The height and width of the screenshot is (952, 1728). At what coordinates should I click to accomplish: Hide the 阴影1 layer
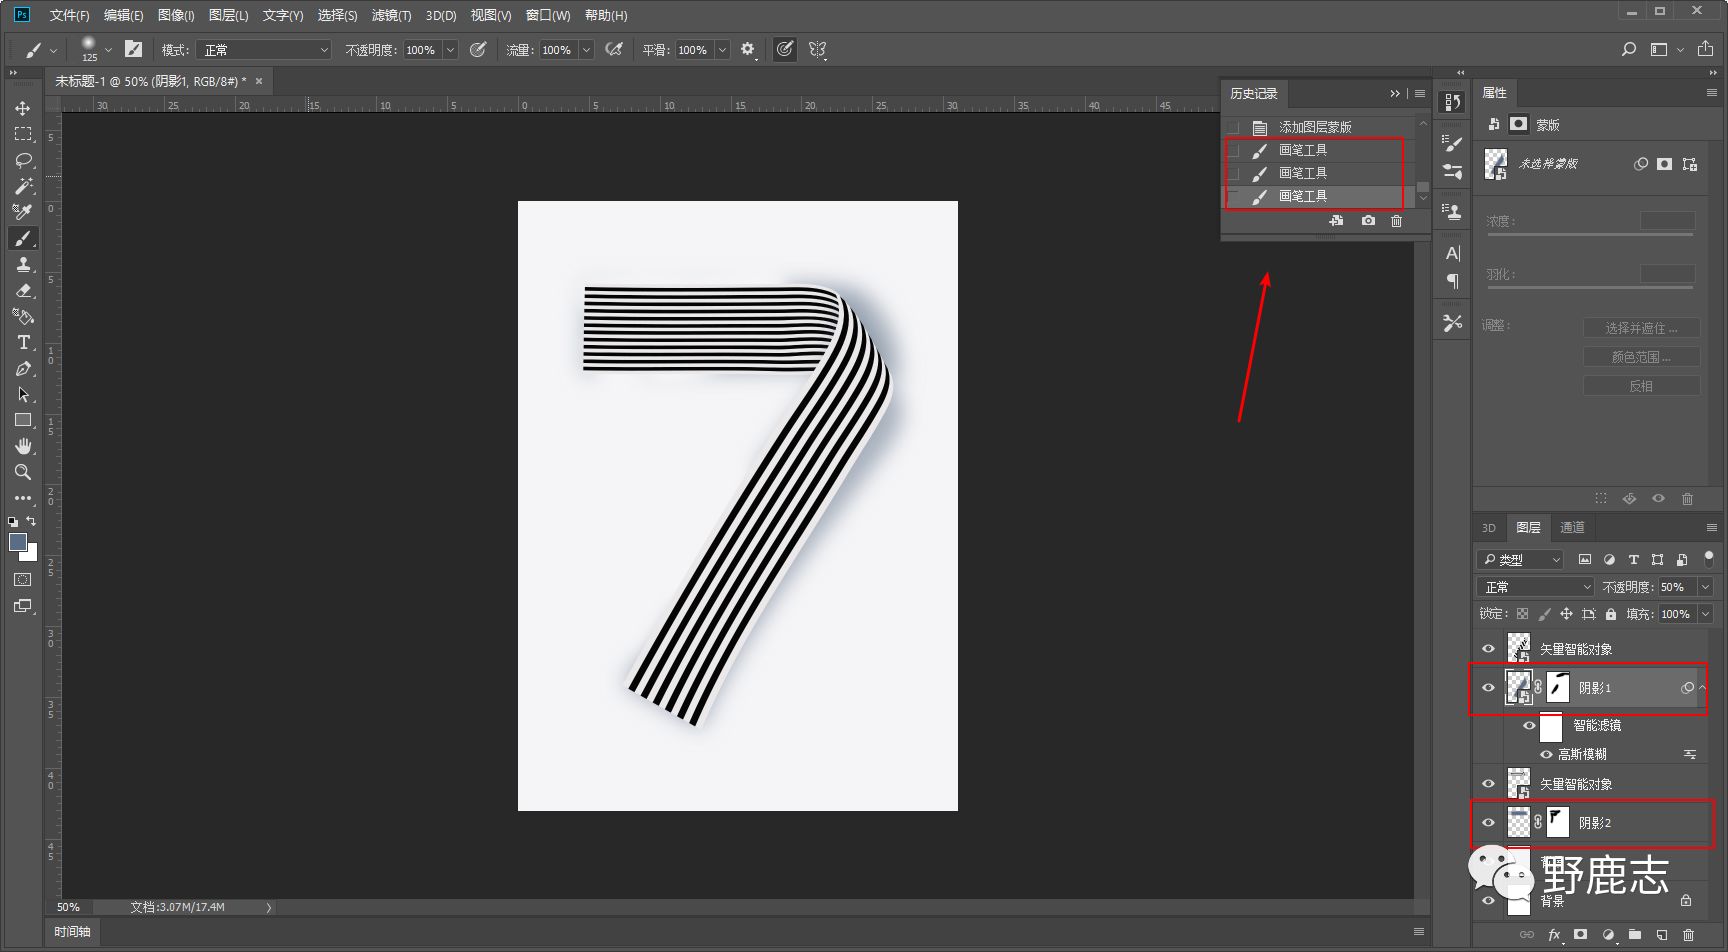(1488, 688)
